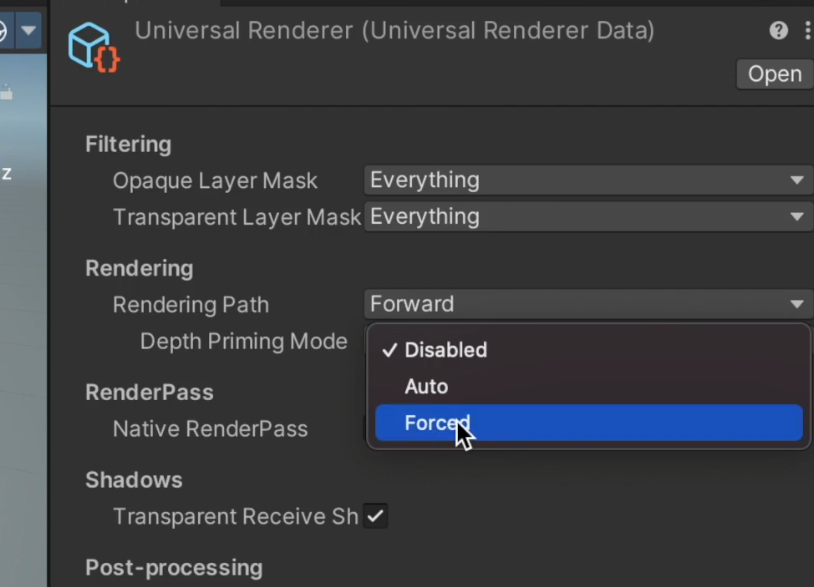Click the Depth Priming Mode label
Viewport: 814px width, 587px height.
coord(243,342)
